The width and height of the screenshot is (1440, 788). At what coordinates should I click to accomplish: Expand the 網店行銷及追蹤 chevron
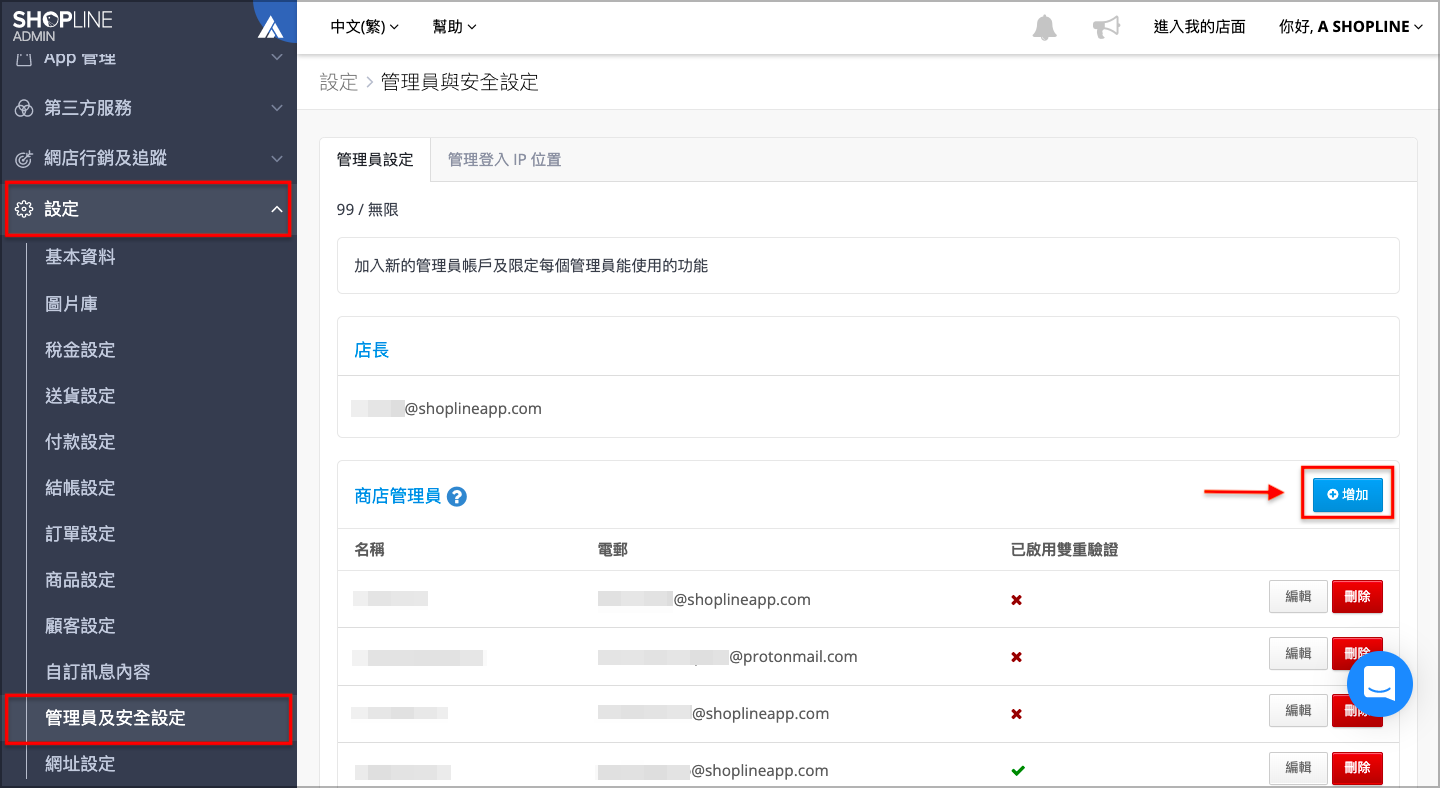277,158
